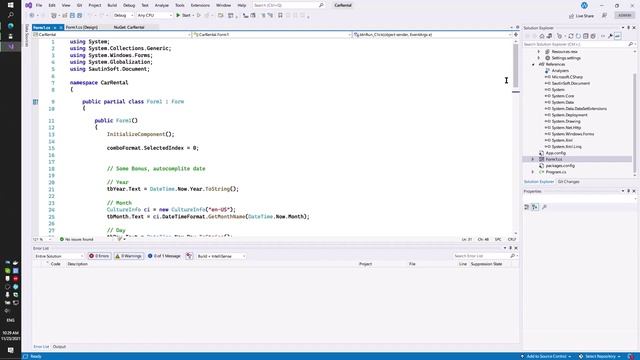This screenshot has width=640, height=360.
Task: Click Property Pages wrench icon in Properties
Action: coord(544,207)
